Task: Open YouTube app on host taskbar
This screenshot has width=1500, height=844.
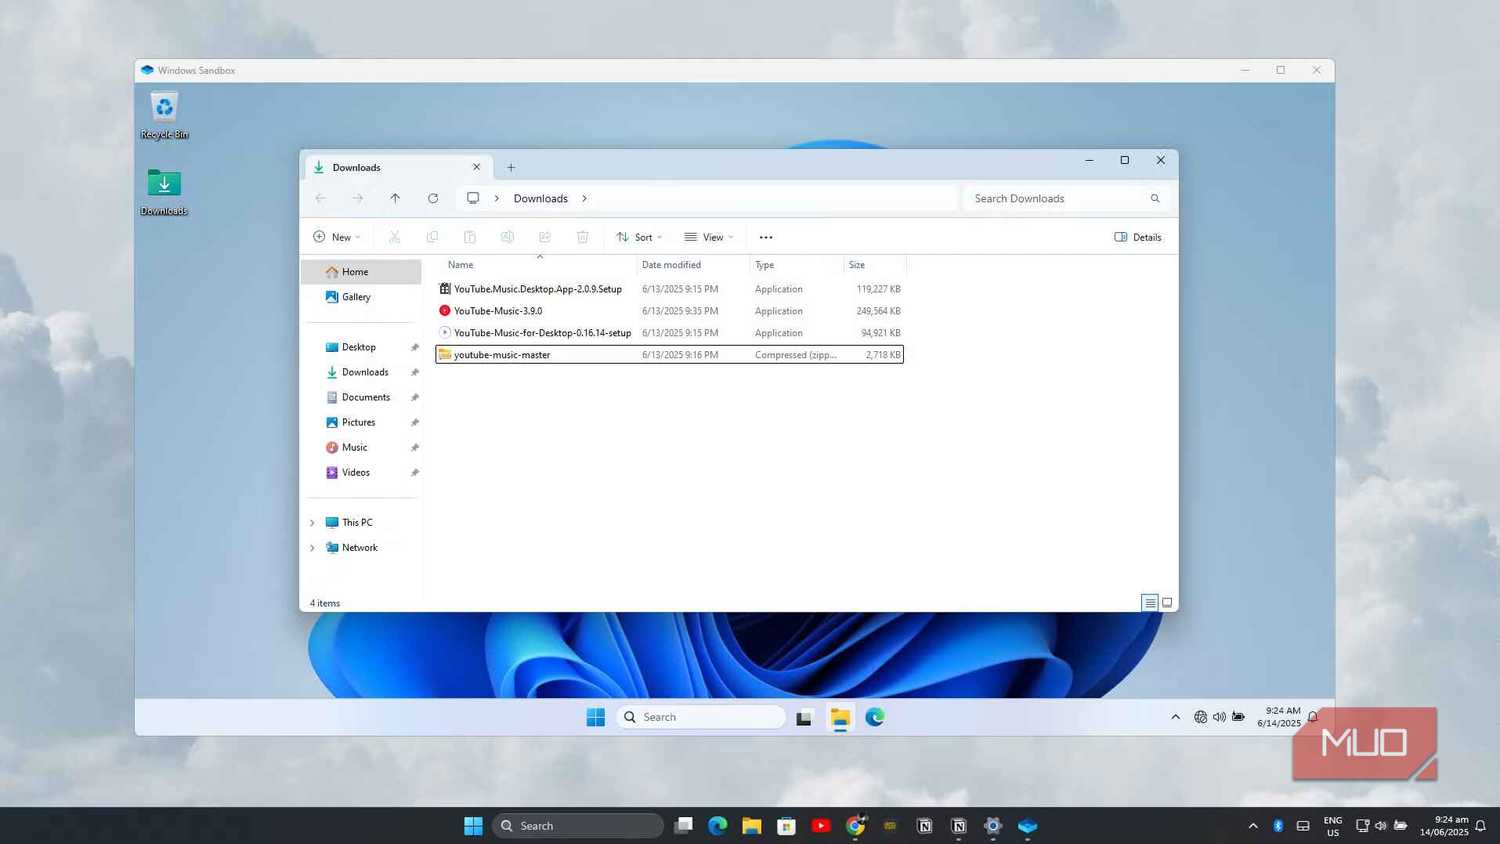Action: coord(821,826)
